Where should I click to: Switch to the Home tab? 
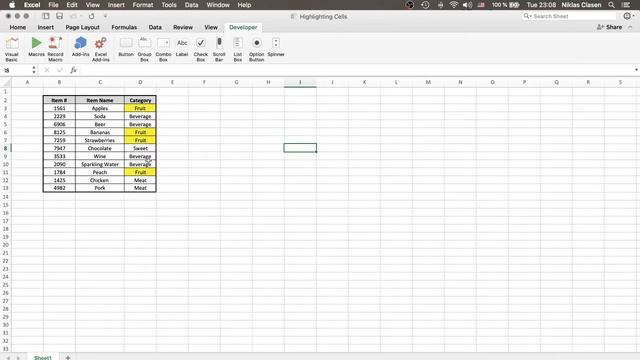click(x=18, y=27)
